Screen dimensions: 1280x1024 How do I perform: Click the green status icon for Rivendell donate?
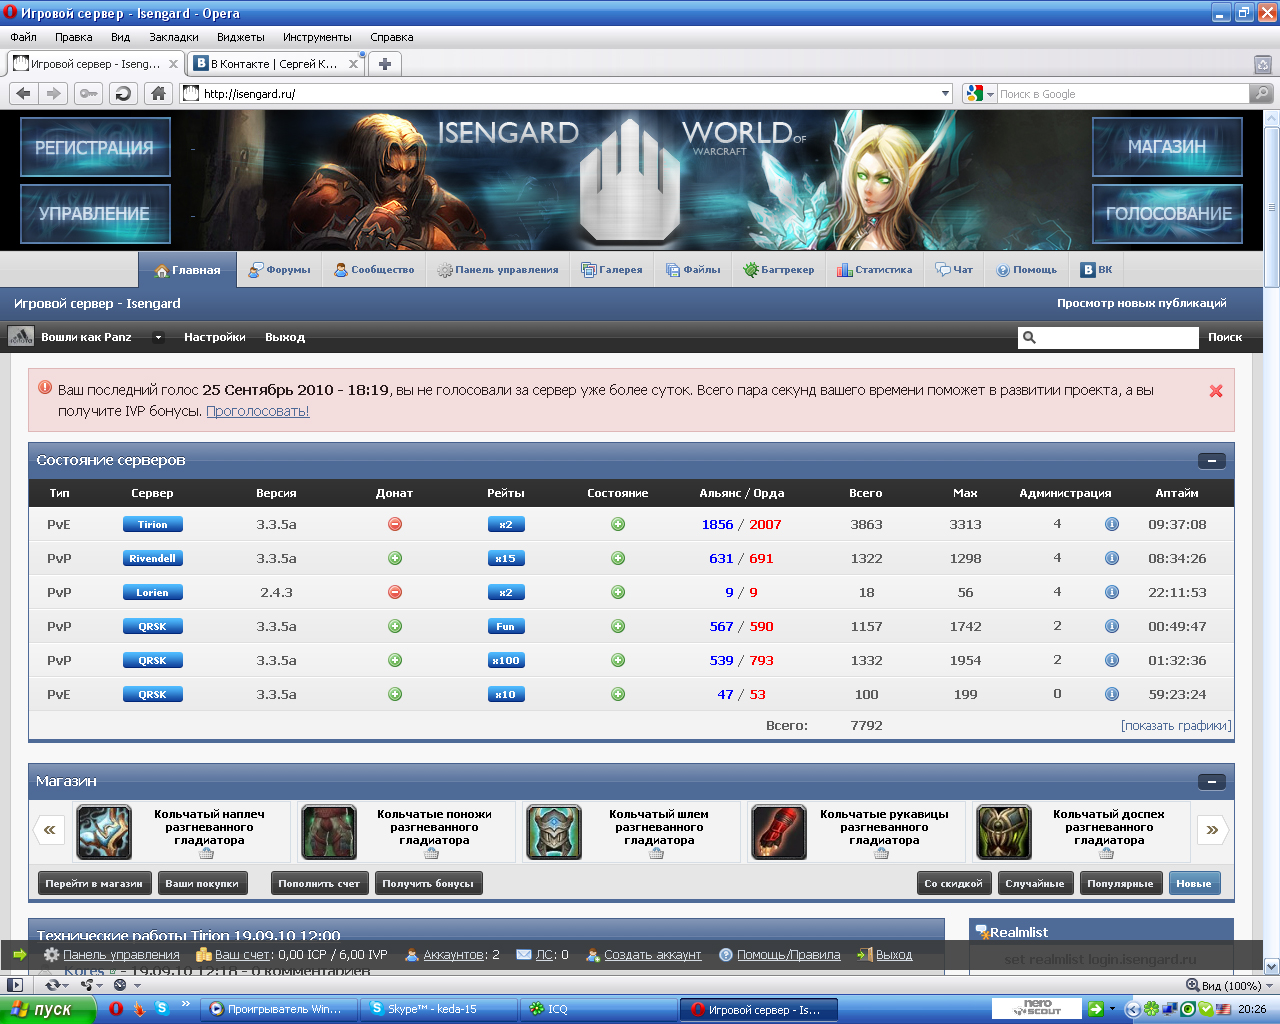[395, 558]
